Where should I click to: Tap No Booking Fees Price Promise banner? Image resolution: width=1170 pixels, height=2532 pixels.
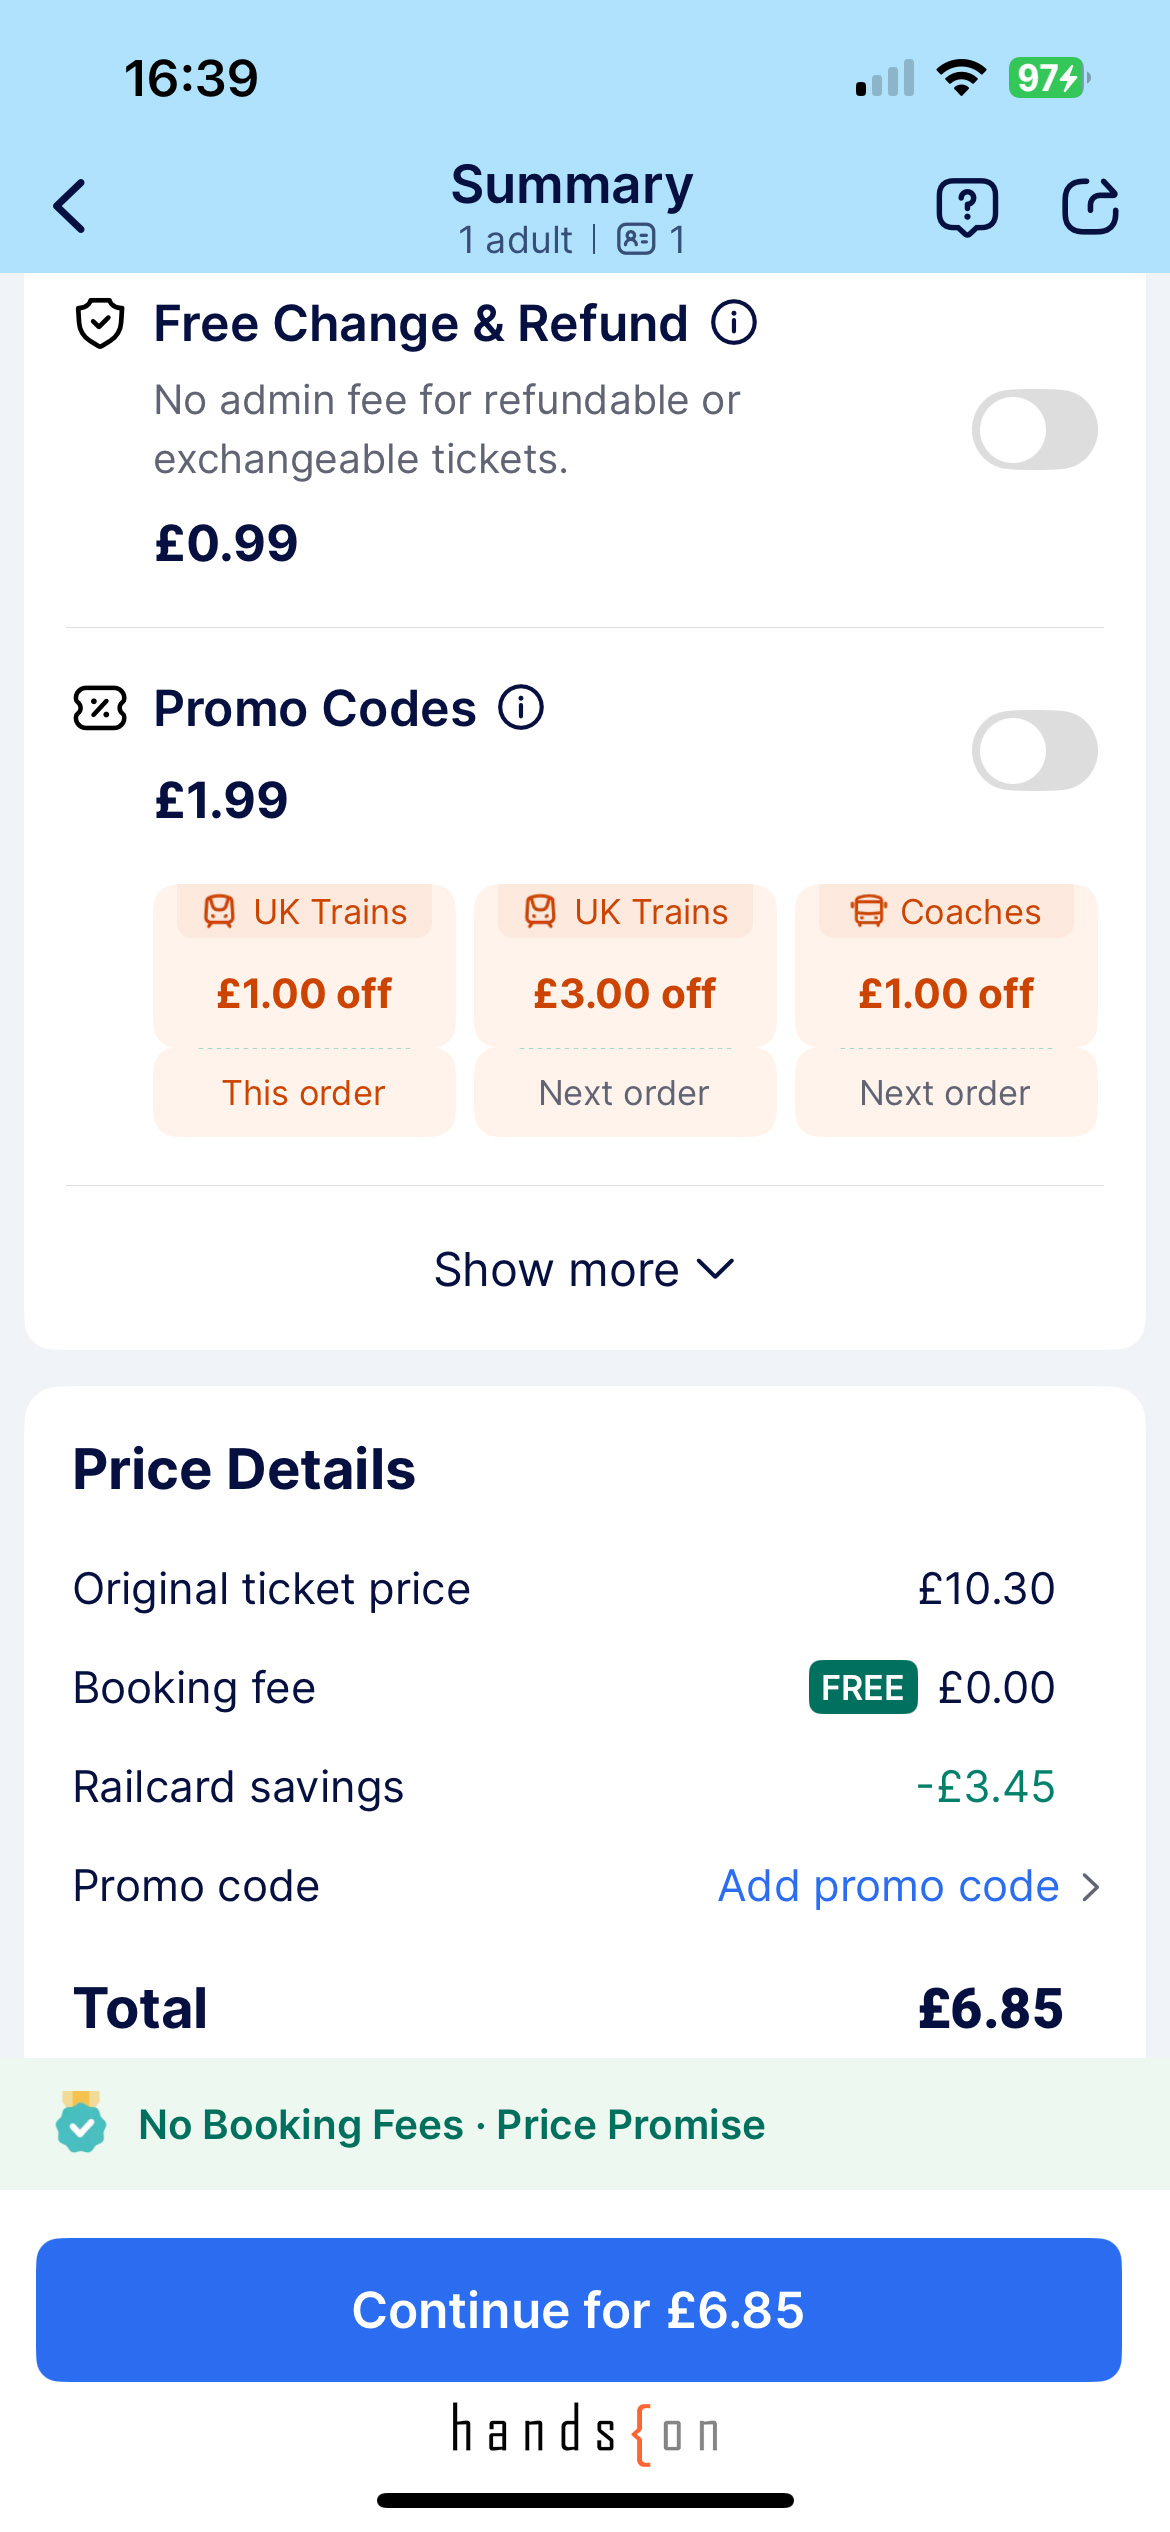[452, 2124]
